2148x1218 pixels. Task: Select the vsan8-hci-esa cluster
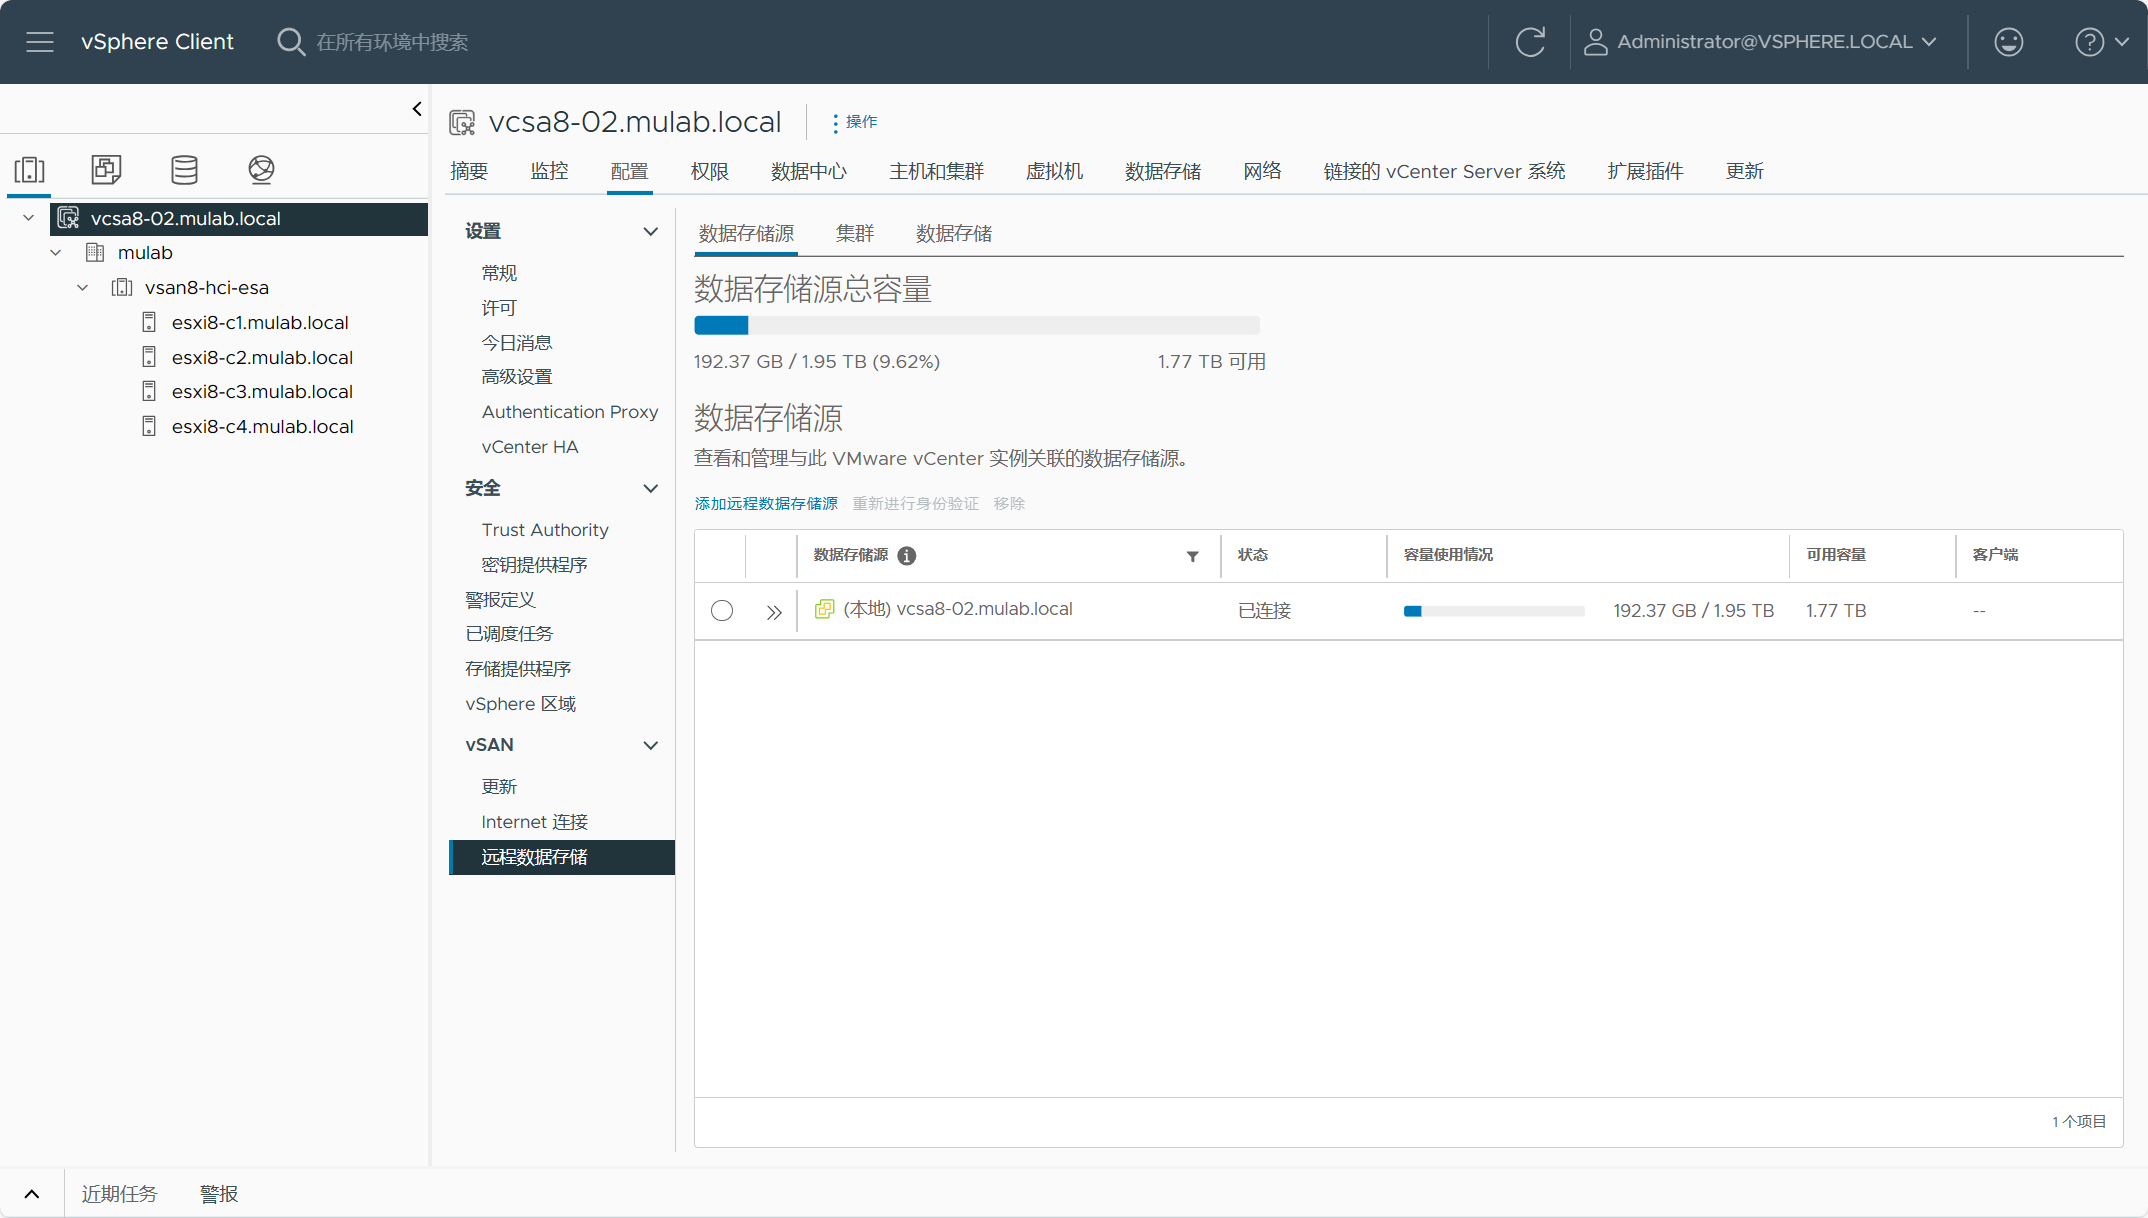[206, 288]
